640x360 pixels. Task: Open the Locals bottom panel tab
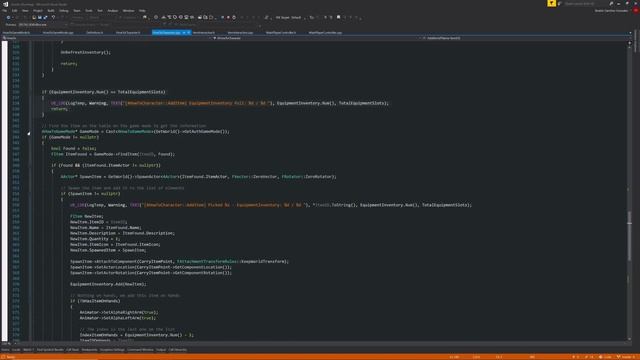point(16,350)
